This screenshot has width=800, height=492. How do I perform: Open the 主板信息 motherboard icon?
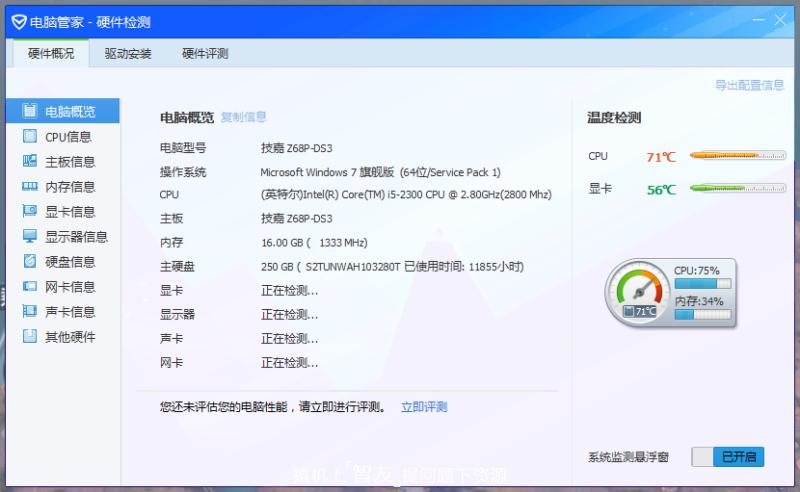click(x=30, y=161)
